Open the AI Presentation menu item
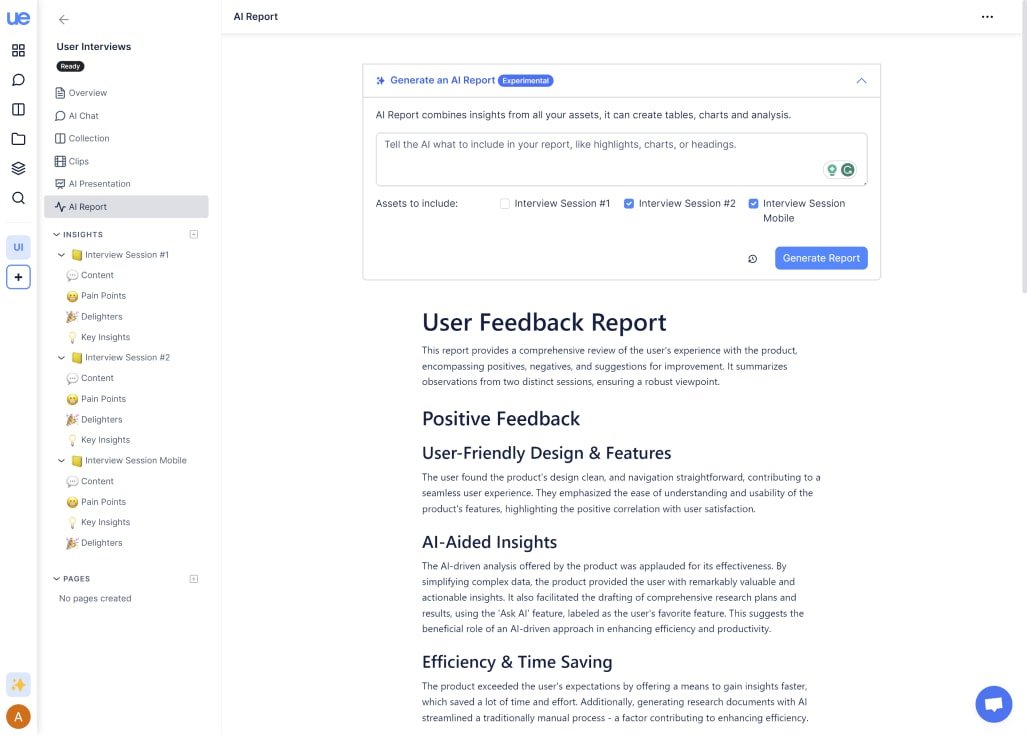Screen dimensions: 1027x735 point(99,184)
